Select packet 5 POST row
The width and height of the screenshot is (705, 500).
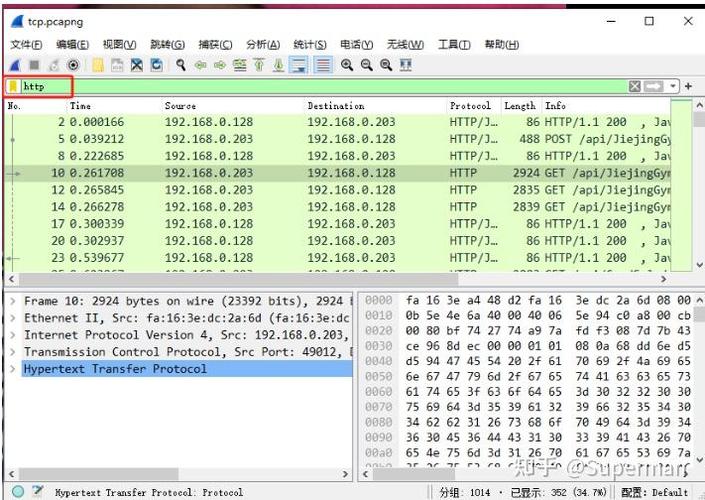click(x=337, y=139)
